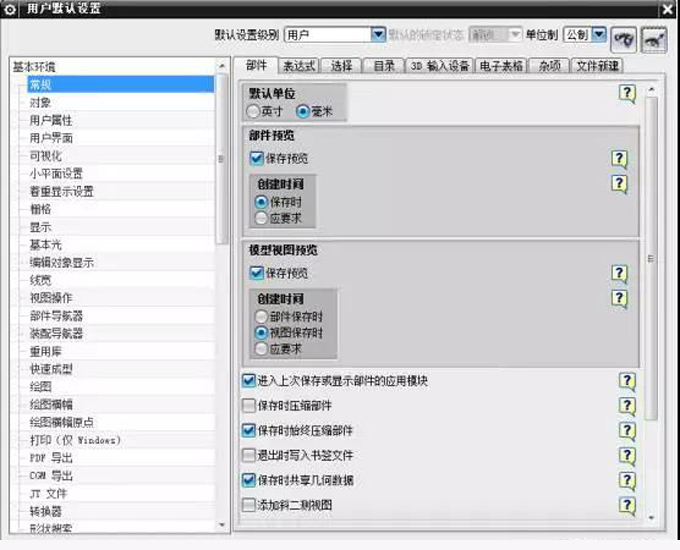Click the scroll-down arrow of the settings panel scrollbar
Viewport: 680px width, 550px height.
click(x=652, y=518)
